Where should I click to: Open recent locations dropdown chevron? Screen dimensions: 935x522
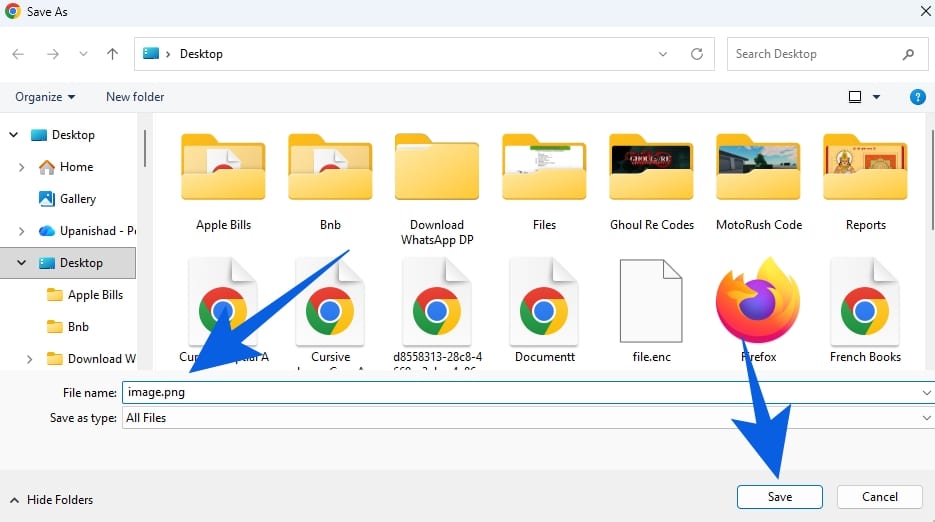pos(83,54)
